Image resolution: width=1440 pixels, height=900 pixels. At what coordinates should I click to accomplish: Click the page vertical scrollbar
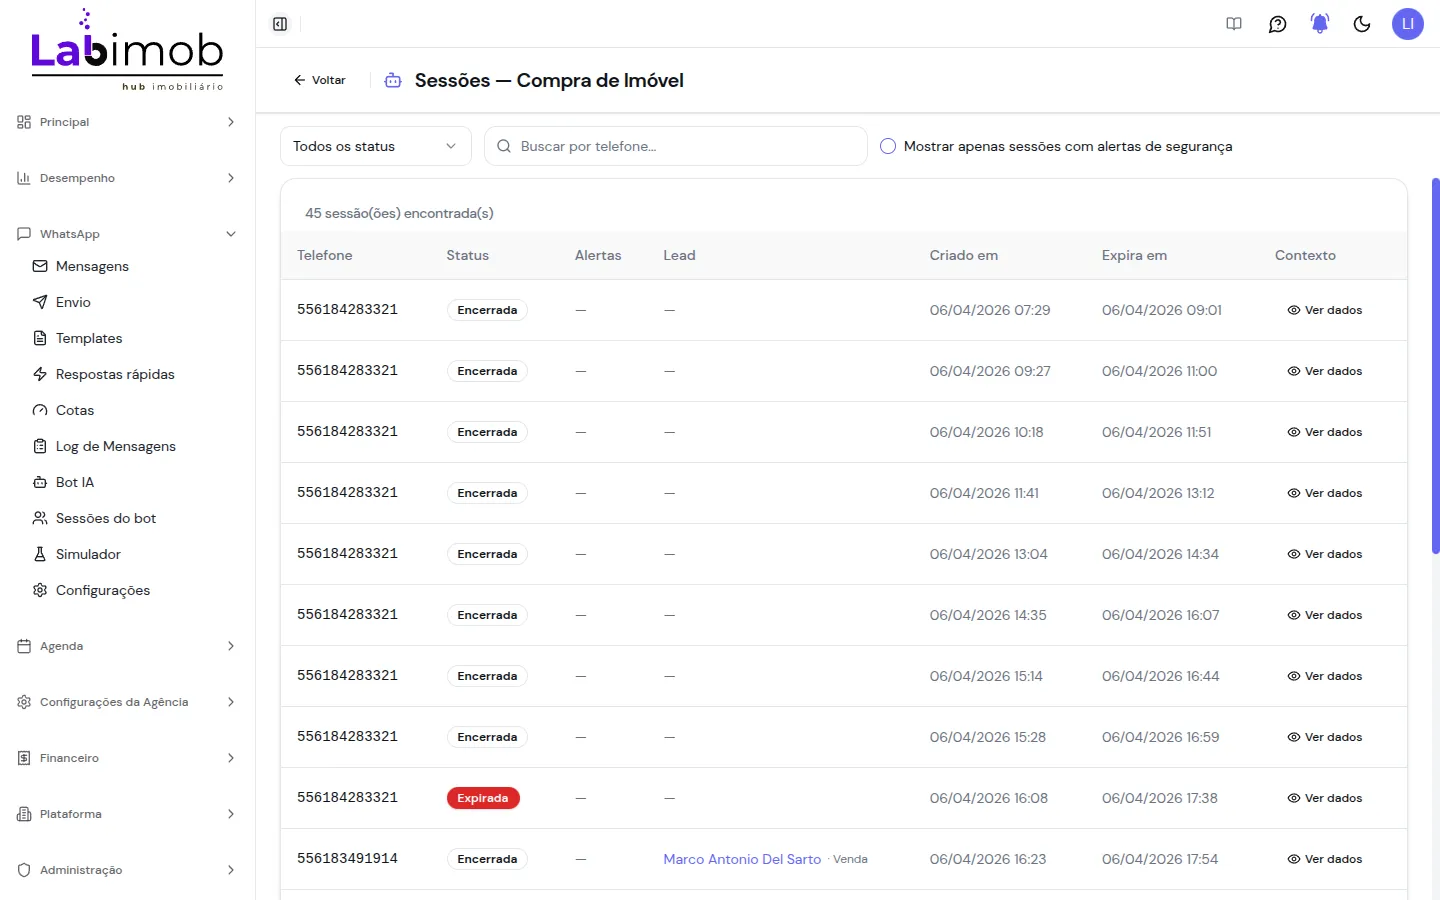[1435, 366]
